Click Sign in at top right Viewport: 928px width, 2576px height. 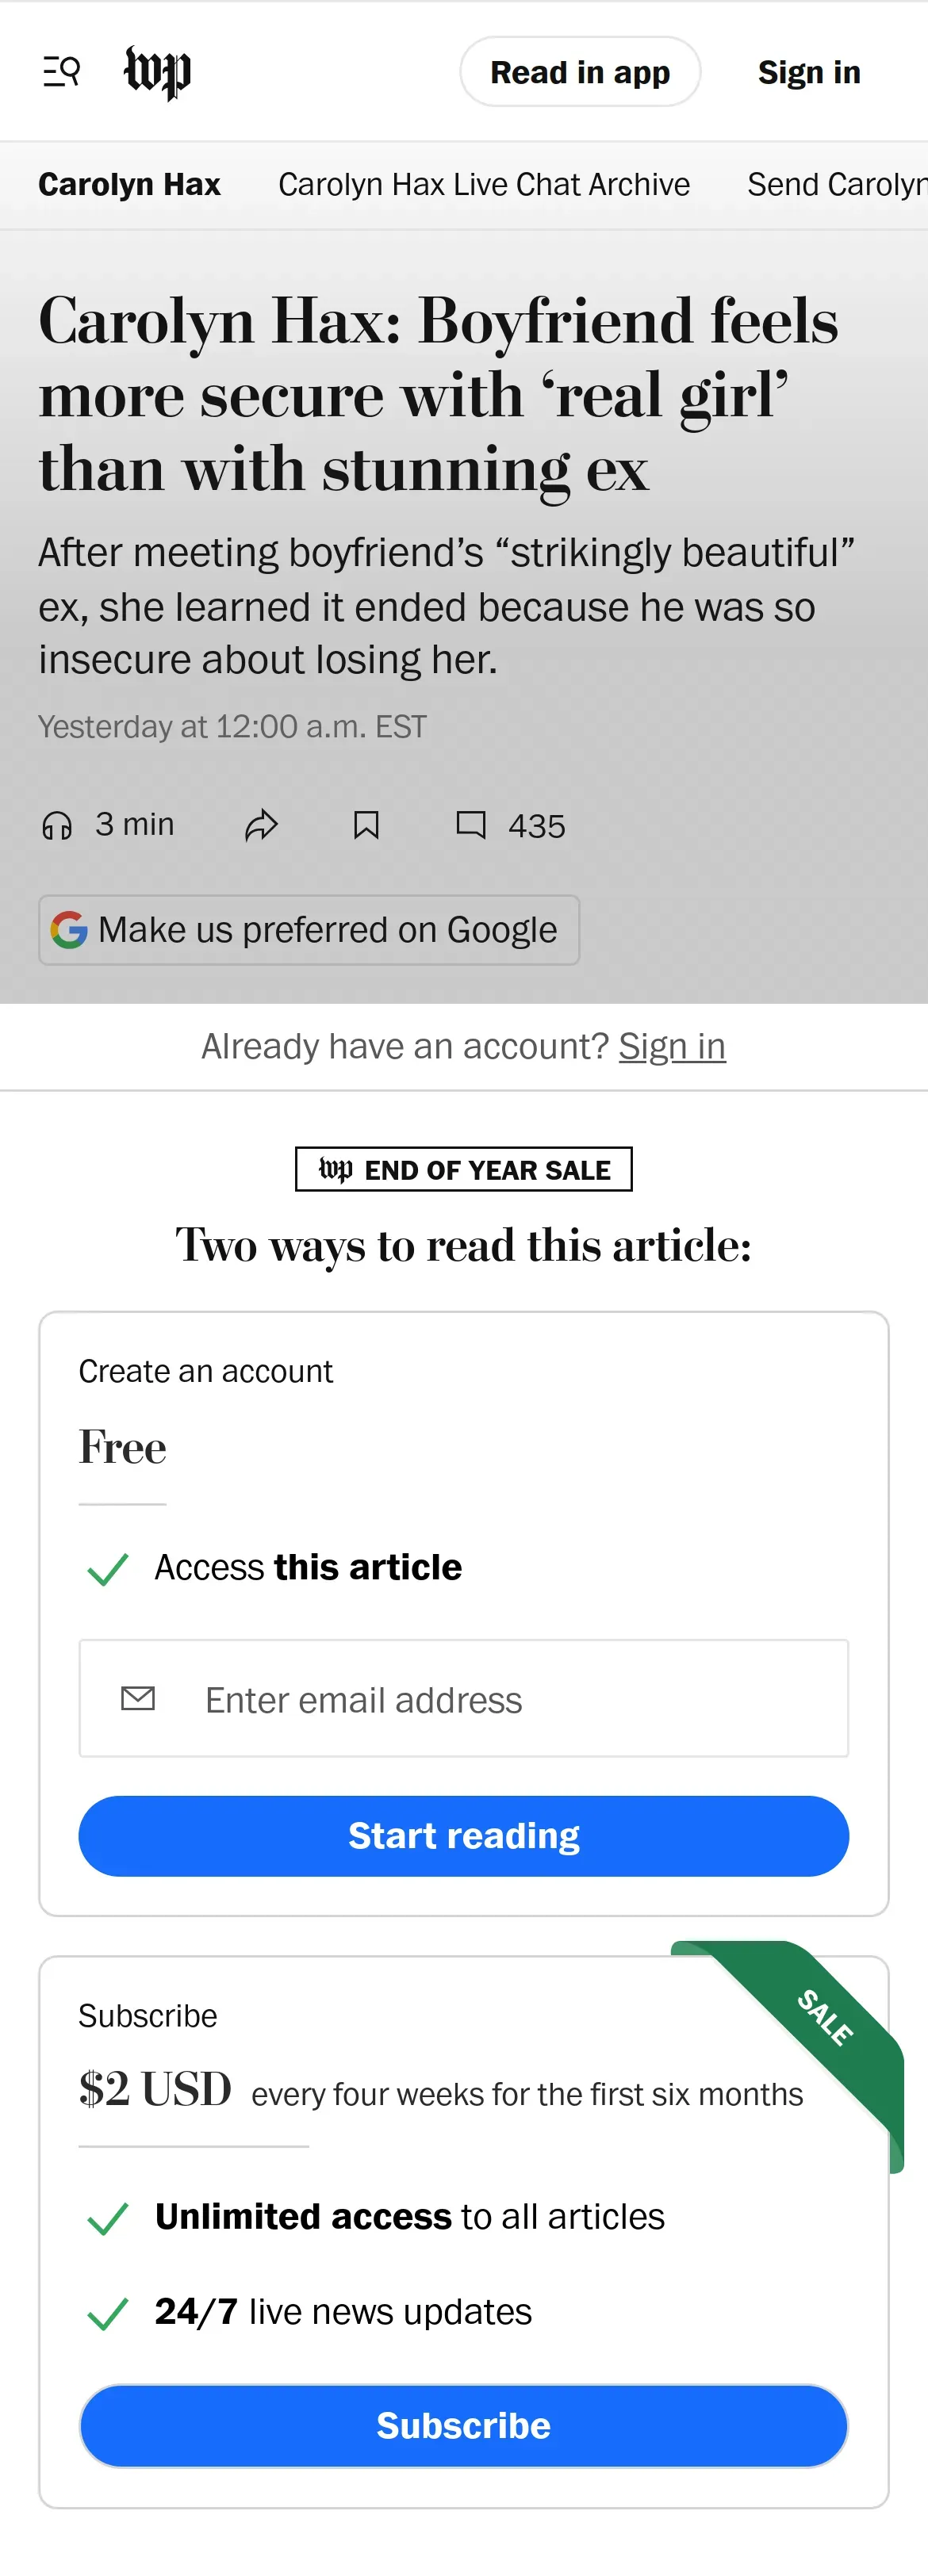point(808,72)
